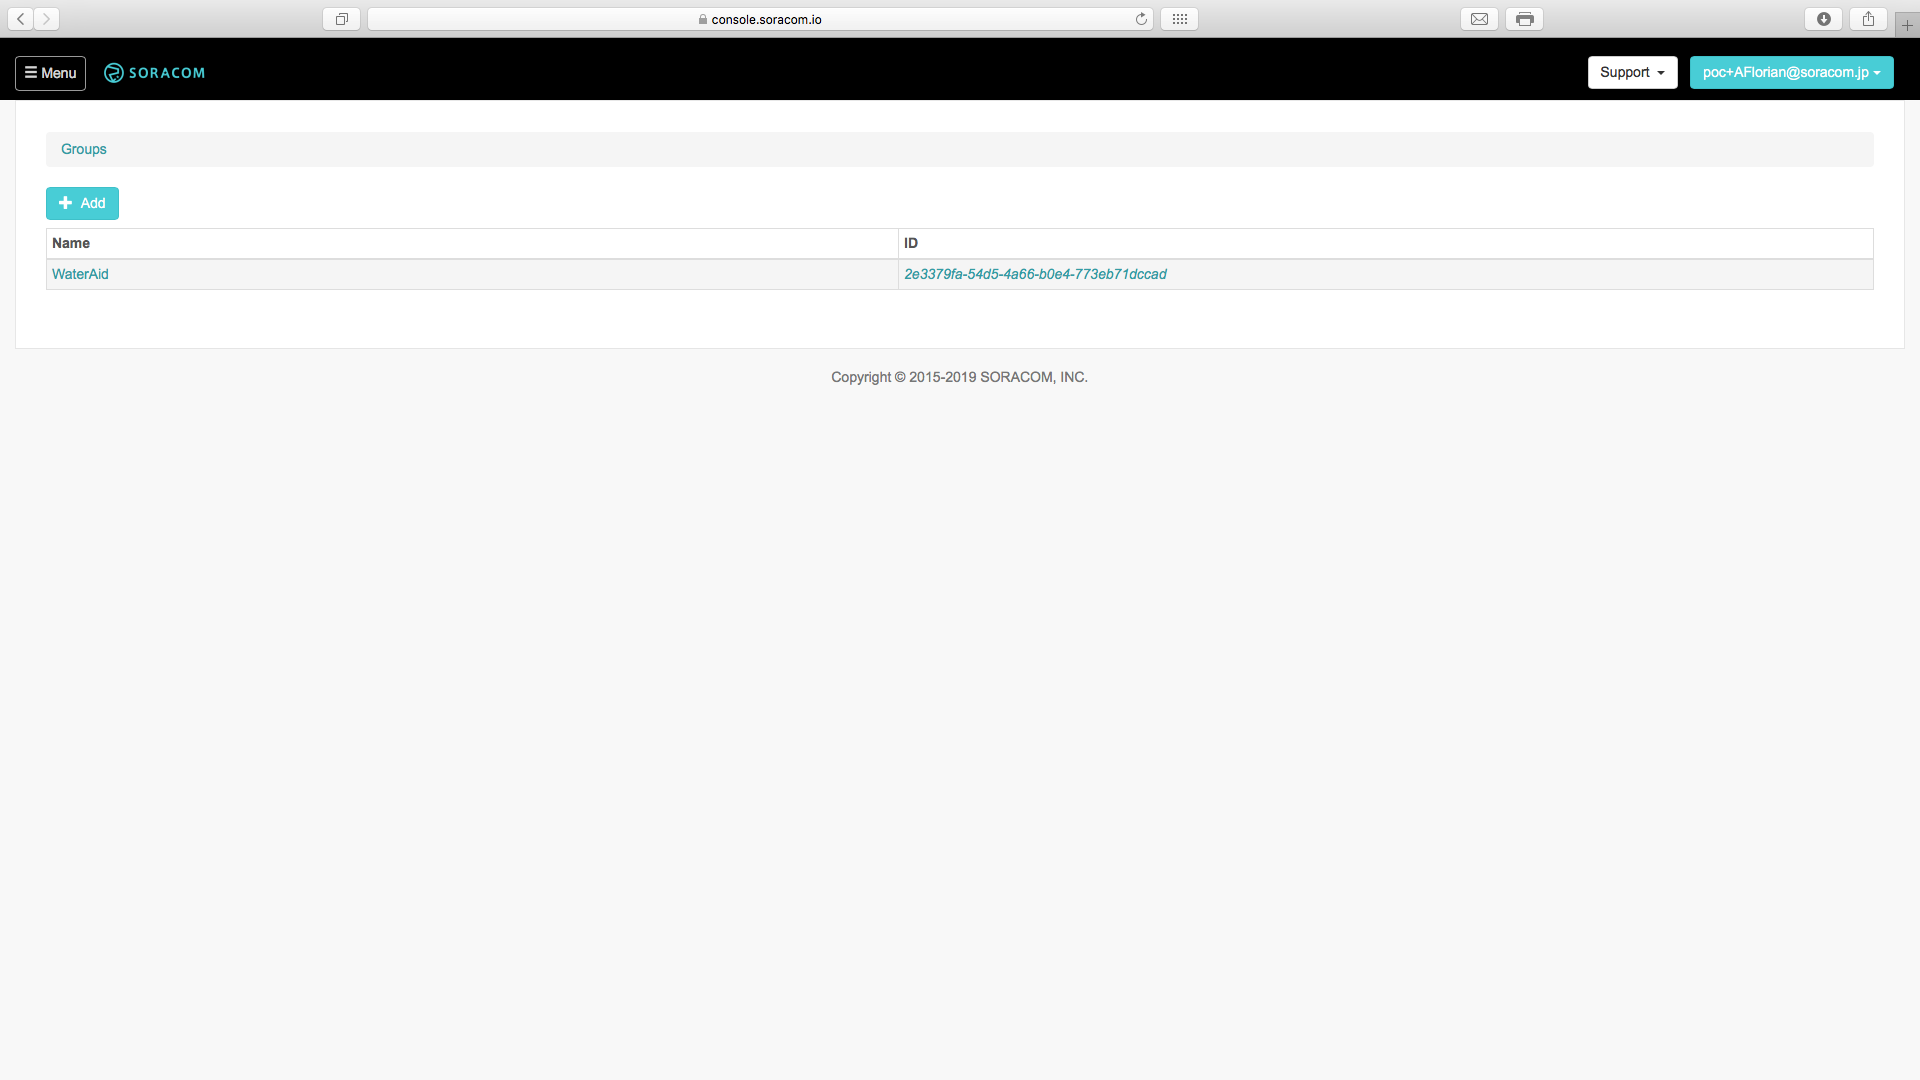Click the mail envelope toolbar icon
This screenshot has width=1920, height=1080.
pyautogui.click(x=1479, y=19)
